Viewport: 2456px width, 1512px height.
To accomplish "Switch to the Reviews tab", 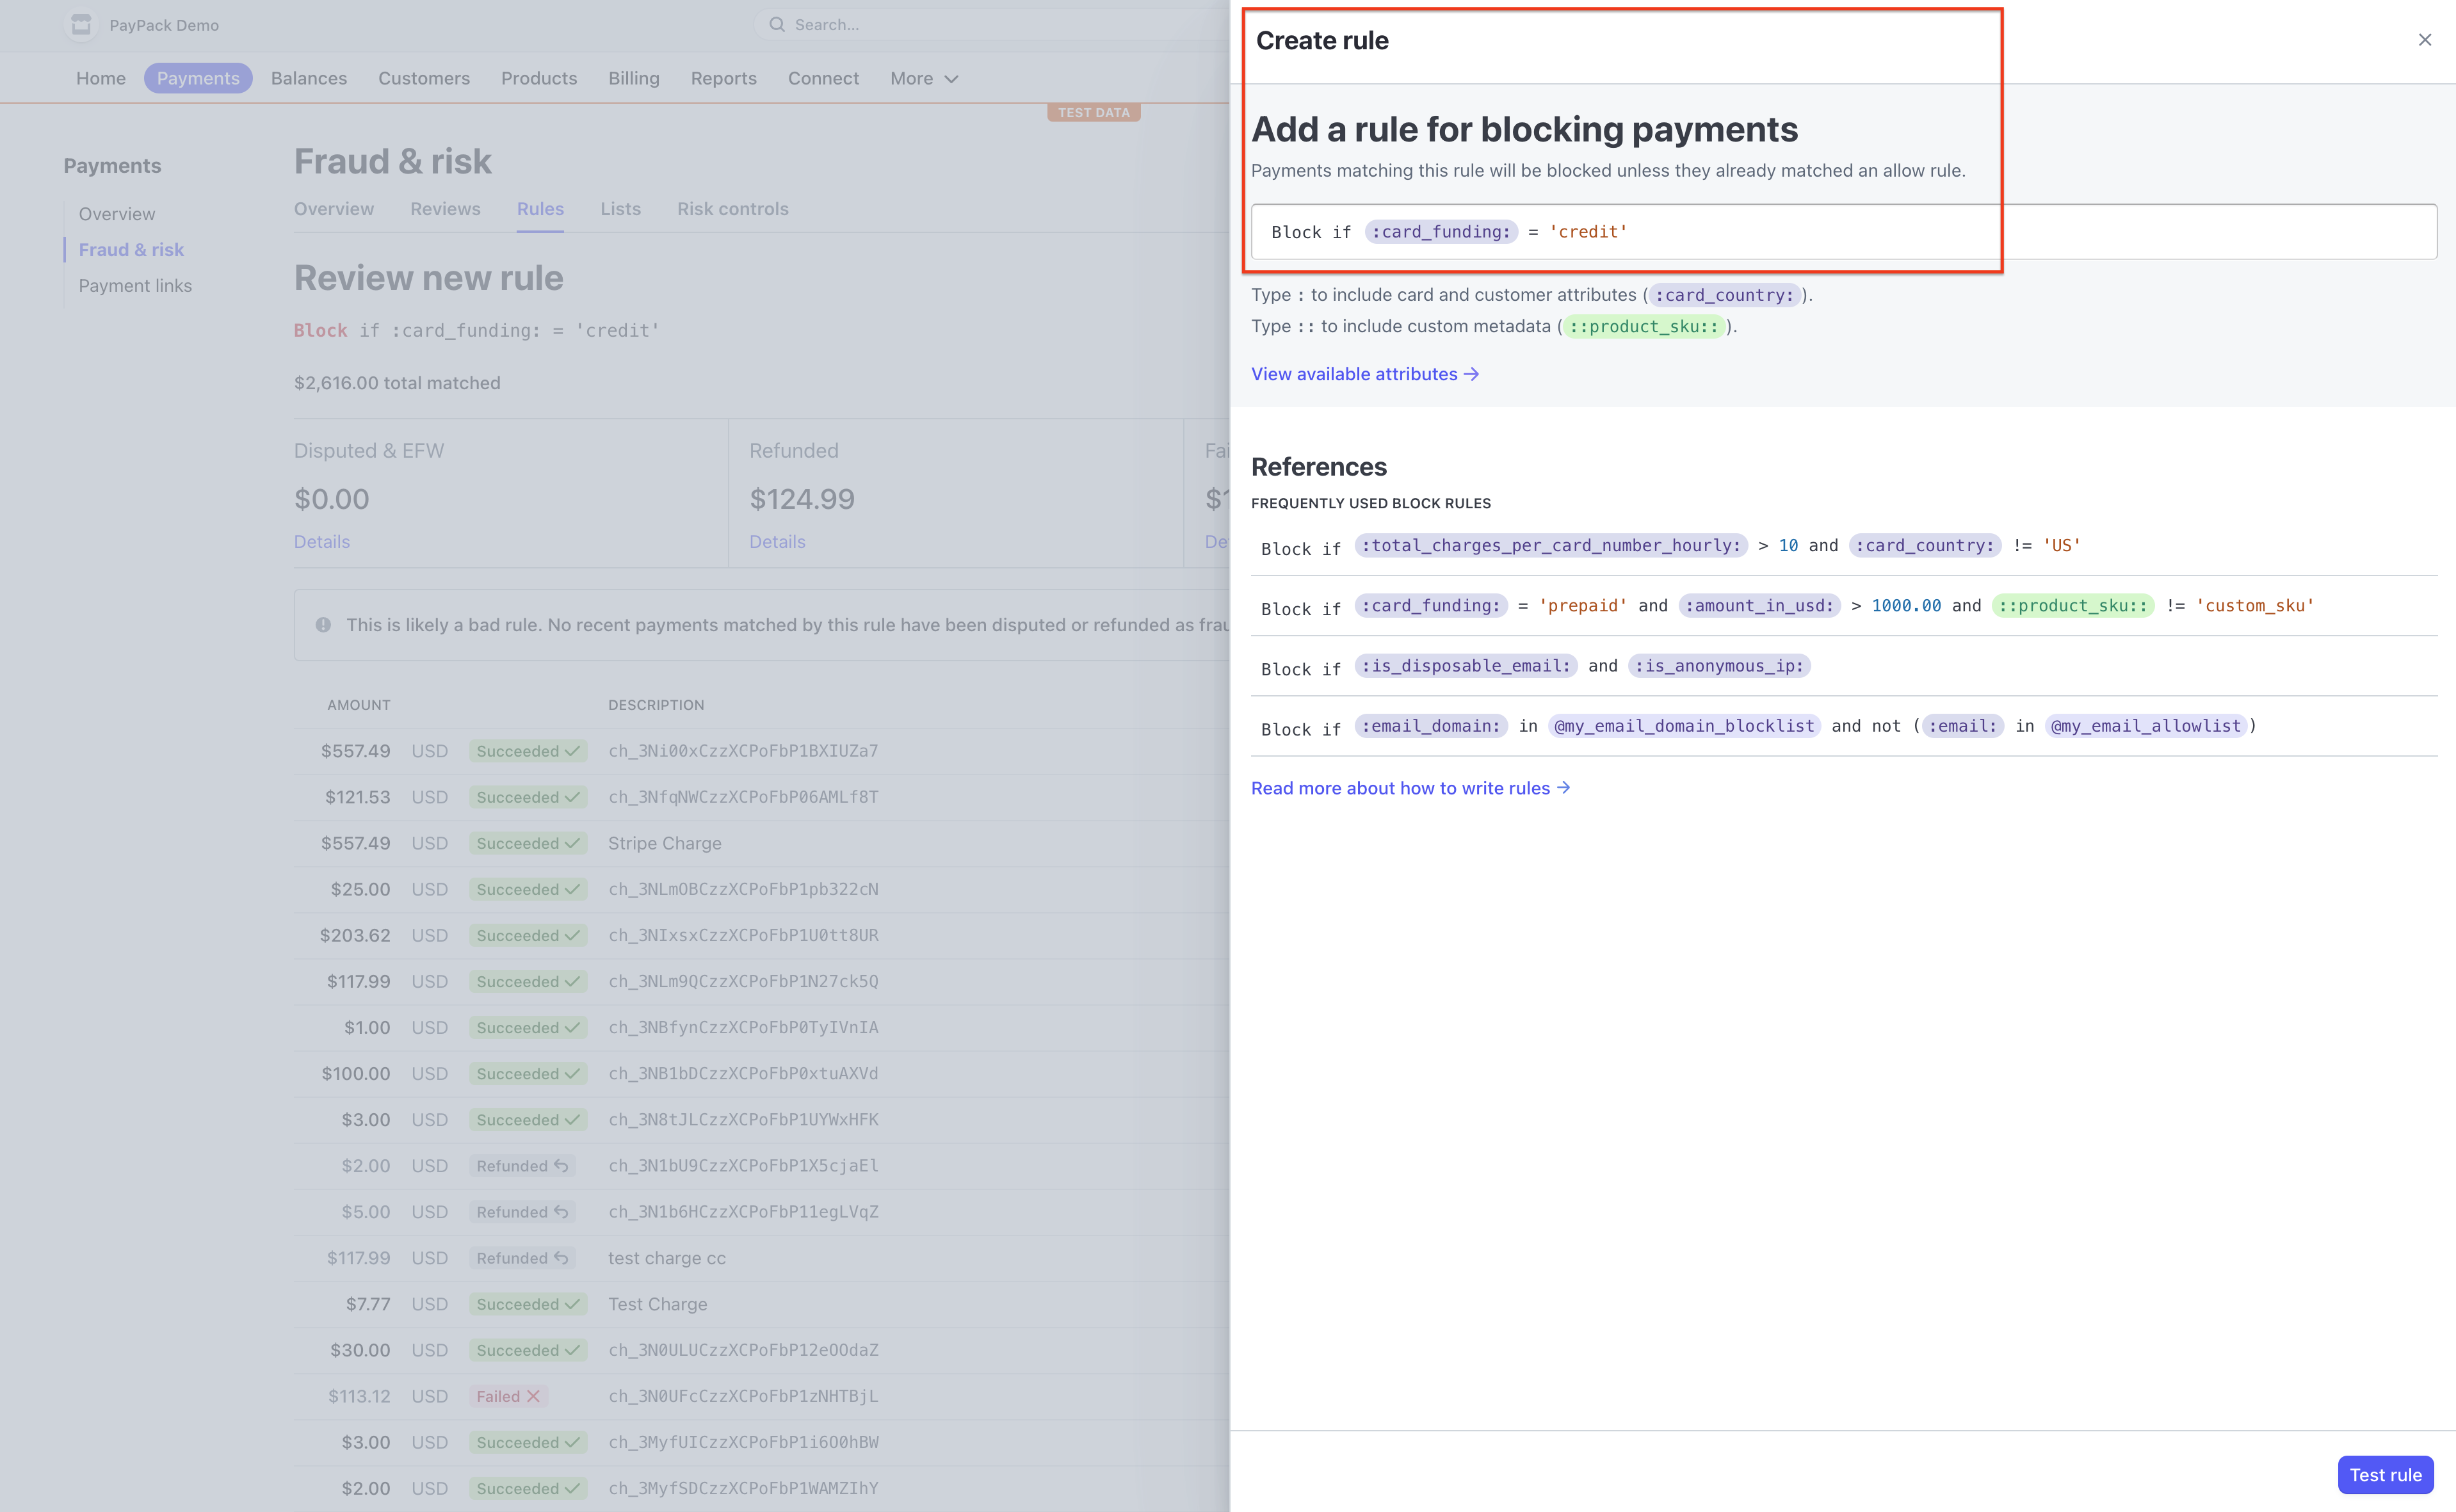I will tap(445, 209).
